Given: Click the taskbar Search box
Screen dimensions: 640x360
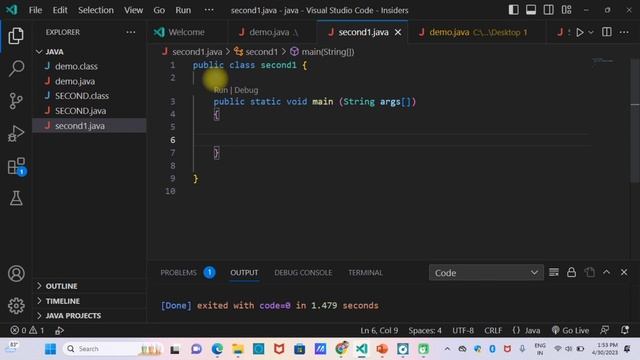Looking at the screenshot, I should (x=113, y=349).
